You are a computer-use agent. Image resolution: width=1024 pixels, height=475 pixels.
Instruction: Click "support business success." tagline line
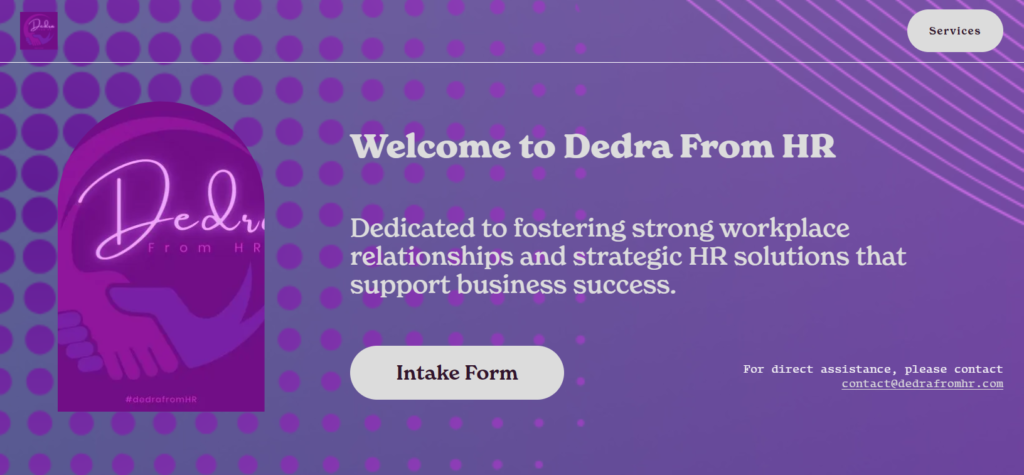514,286
